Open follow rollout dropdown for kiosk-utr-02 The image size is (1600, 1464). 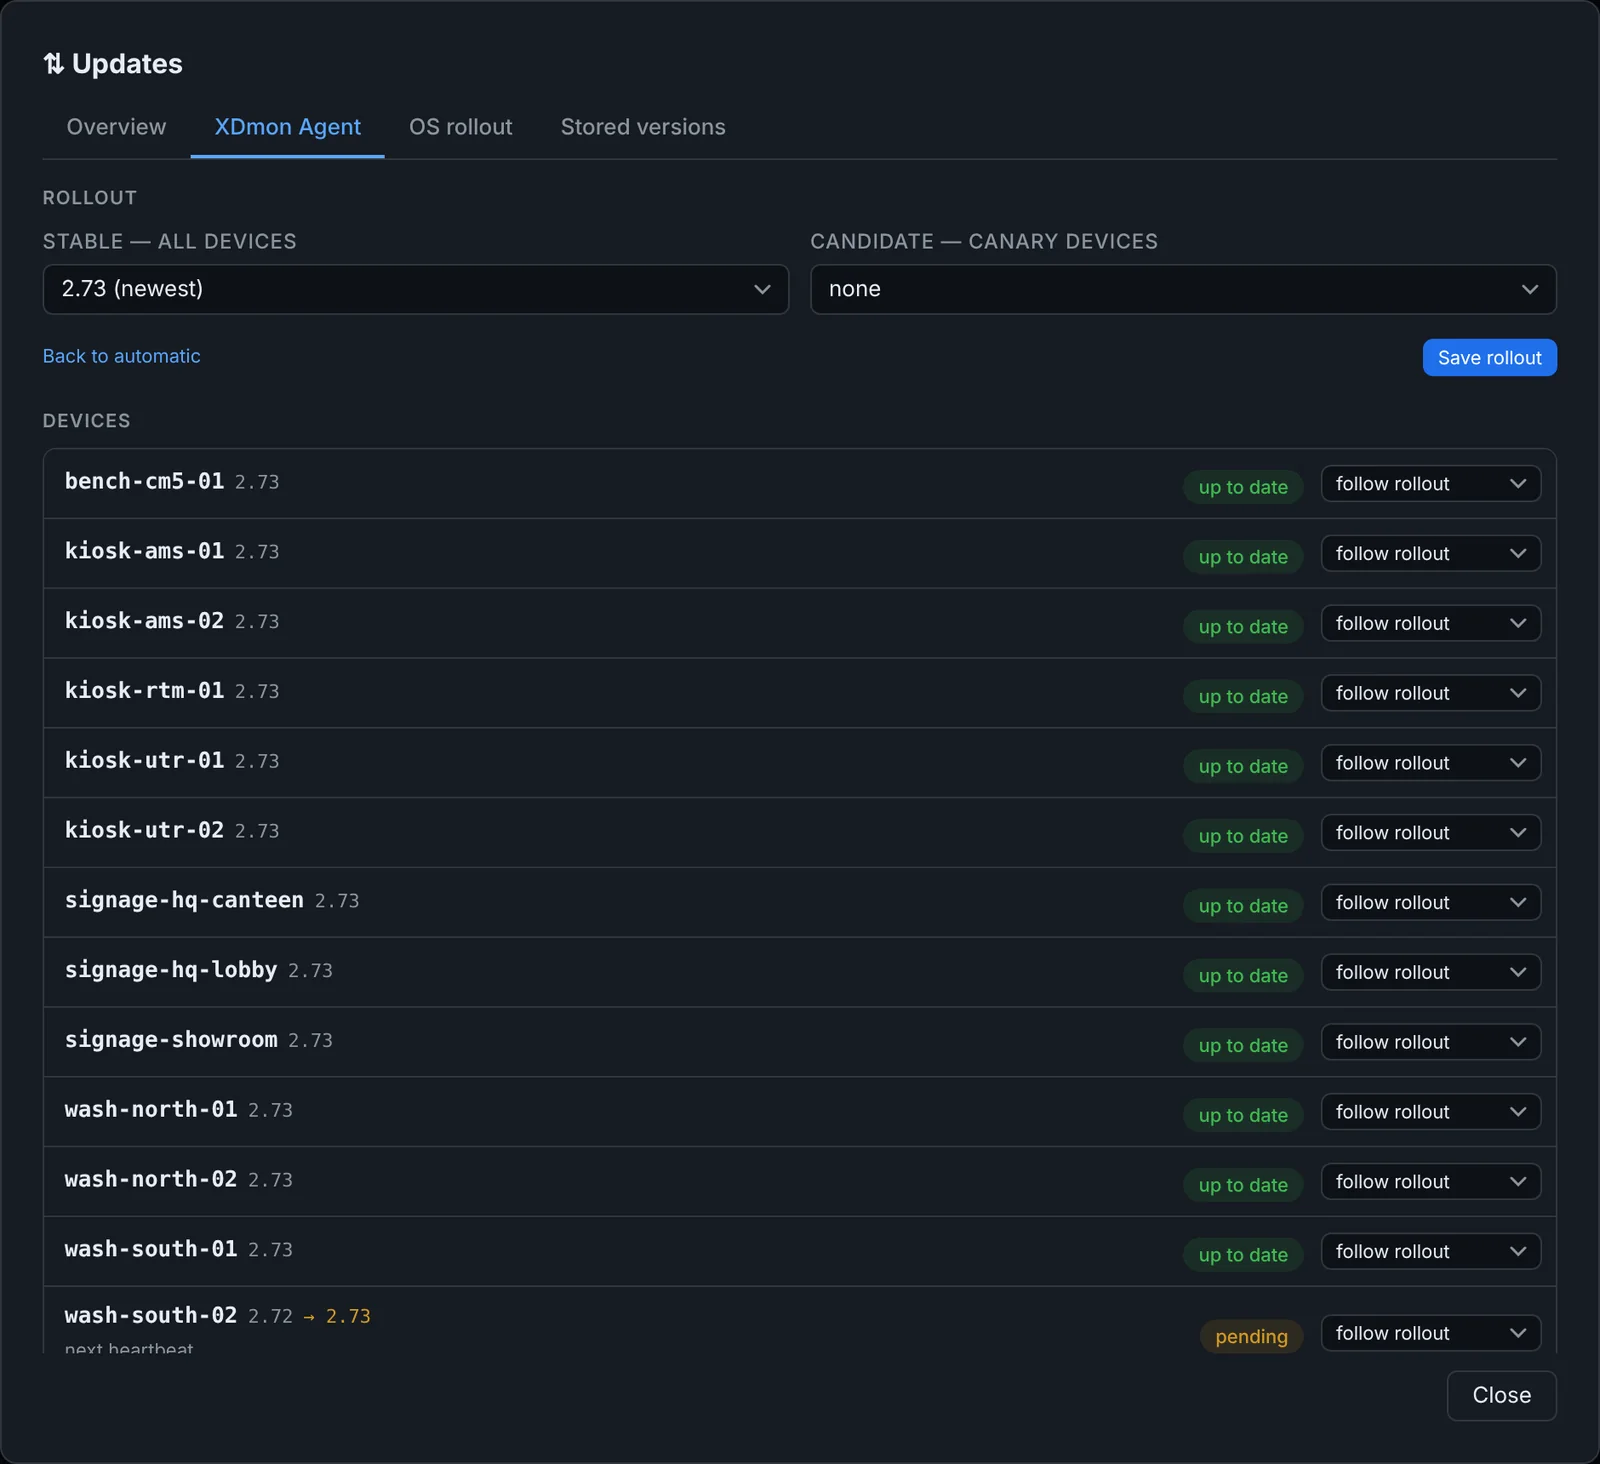[x=1430, y=833]
